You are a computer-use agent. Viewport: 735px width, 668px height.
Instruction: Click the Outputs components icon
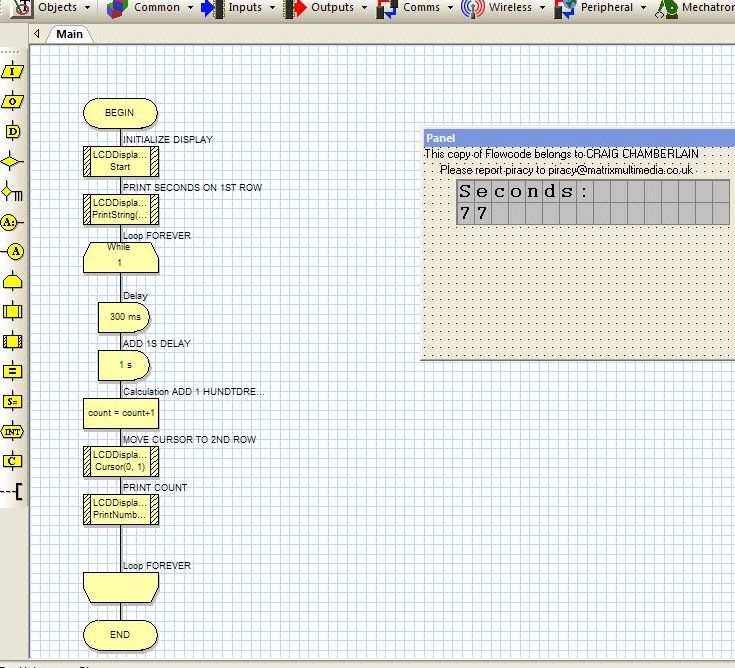coord(295,8)
